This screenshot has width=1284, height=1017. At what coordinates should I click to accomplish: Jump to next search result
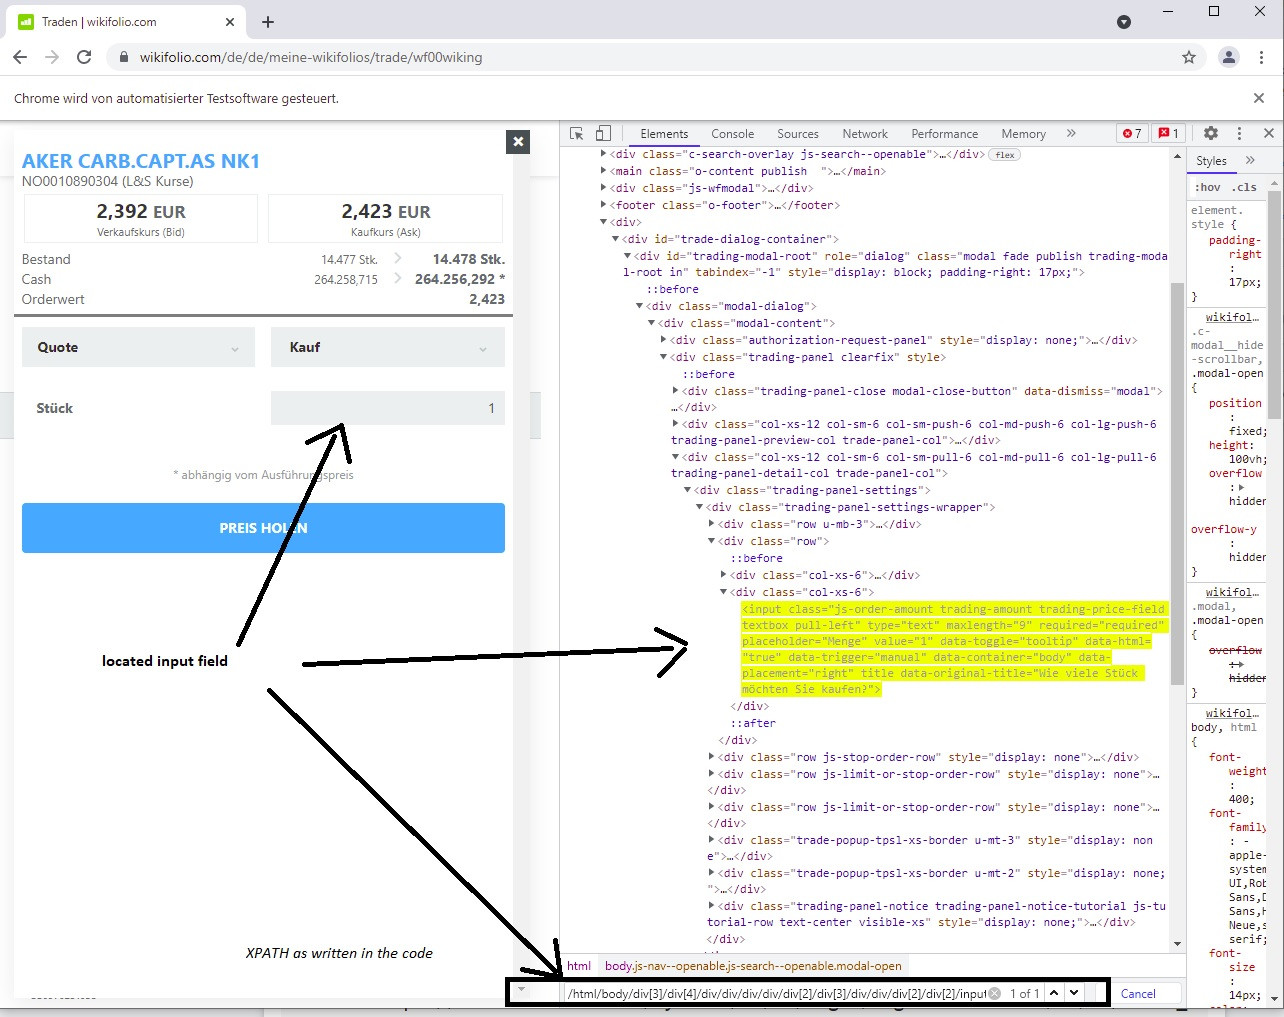coord(1074,993)
